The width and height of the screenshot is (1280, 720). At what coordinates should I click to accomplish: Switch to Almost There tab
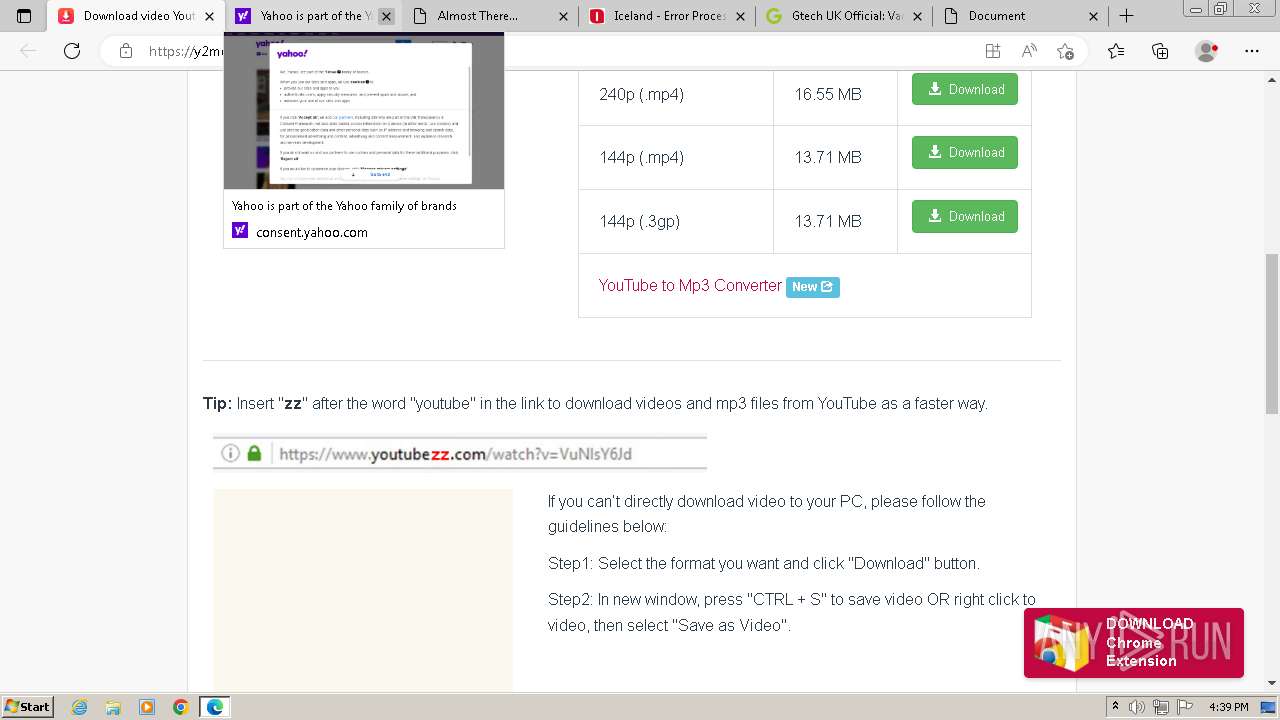[x=490, y=16]
